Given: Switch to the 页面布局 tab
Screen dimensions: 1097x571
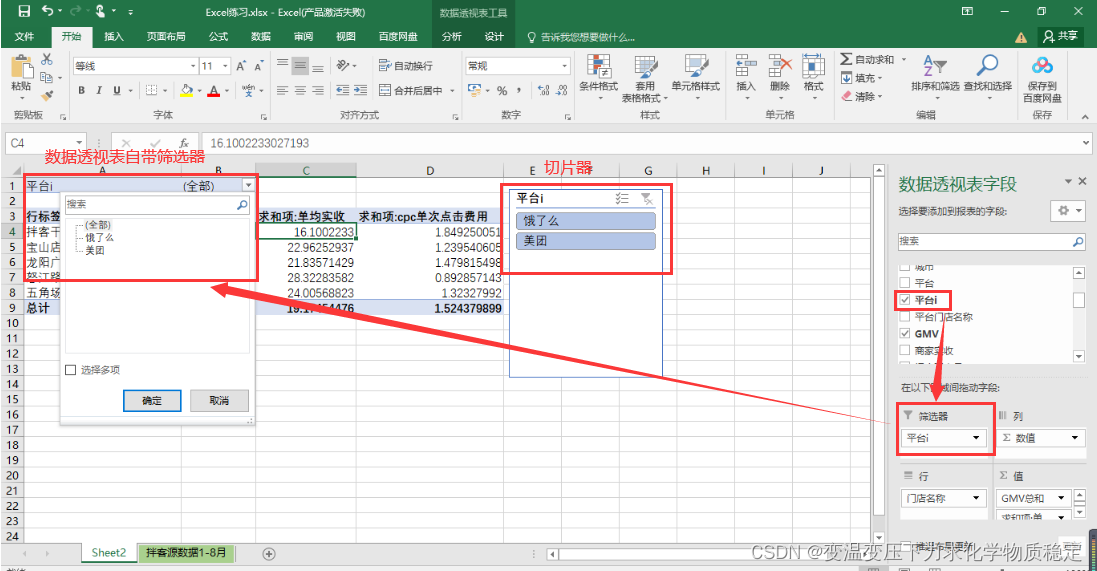Looking at the screenshot, I should pyautogui.click(x=166, y=36).
